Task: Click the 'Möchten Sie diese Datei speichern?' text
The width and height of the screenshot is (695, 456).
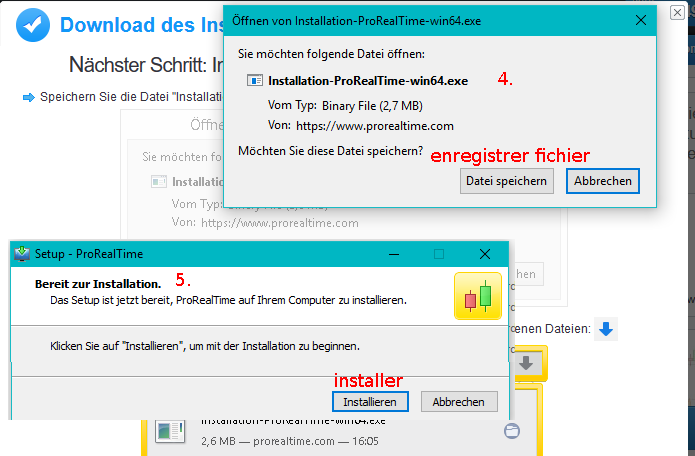Action: pyautogui.click(x=331, y=151)
